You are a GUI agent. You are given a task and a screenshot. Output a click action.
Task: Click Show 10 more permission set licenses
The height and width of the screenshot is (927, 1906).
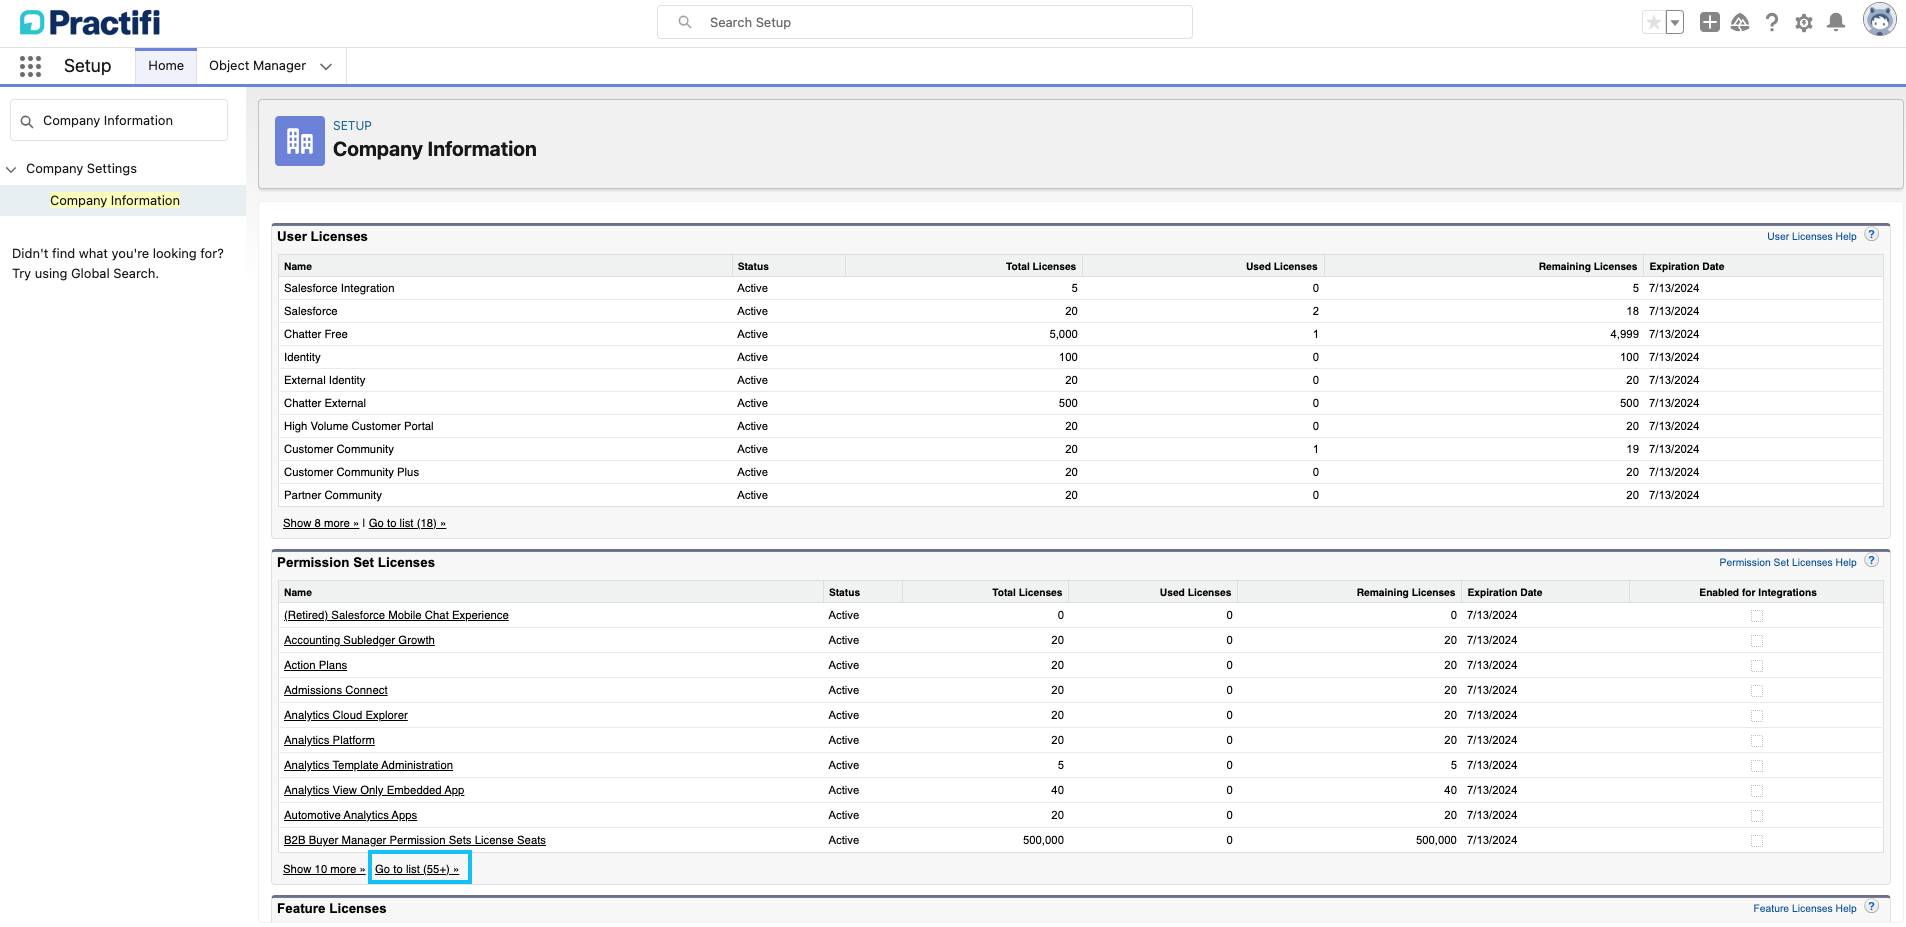(324, 869)
